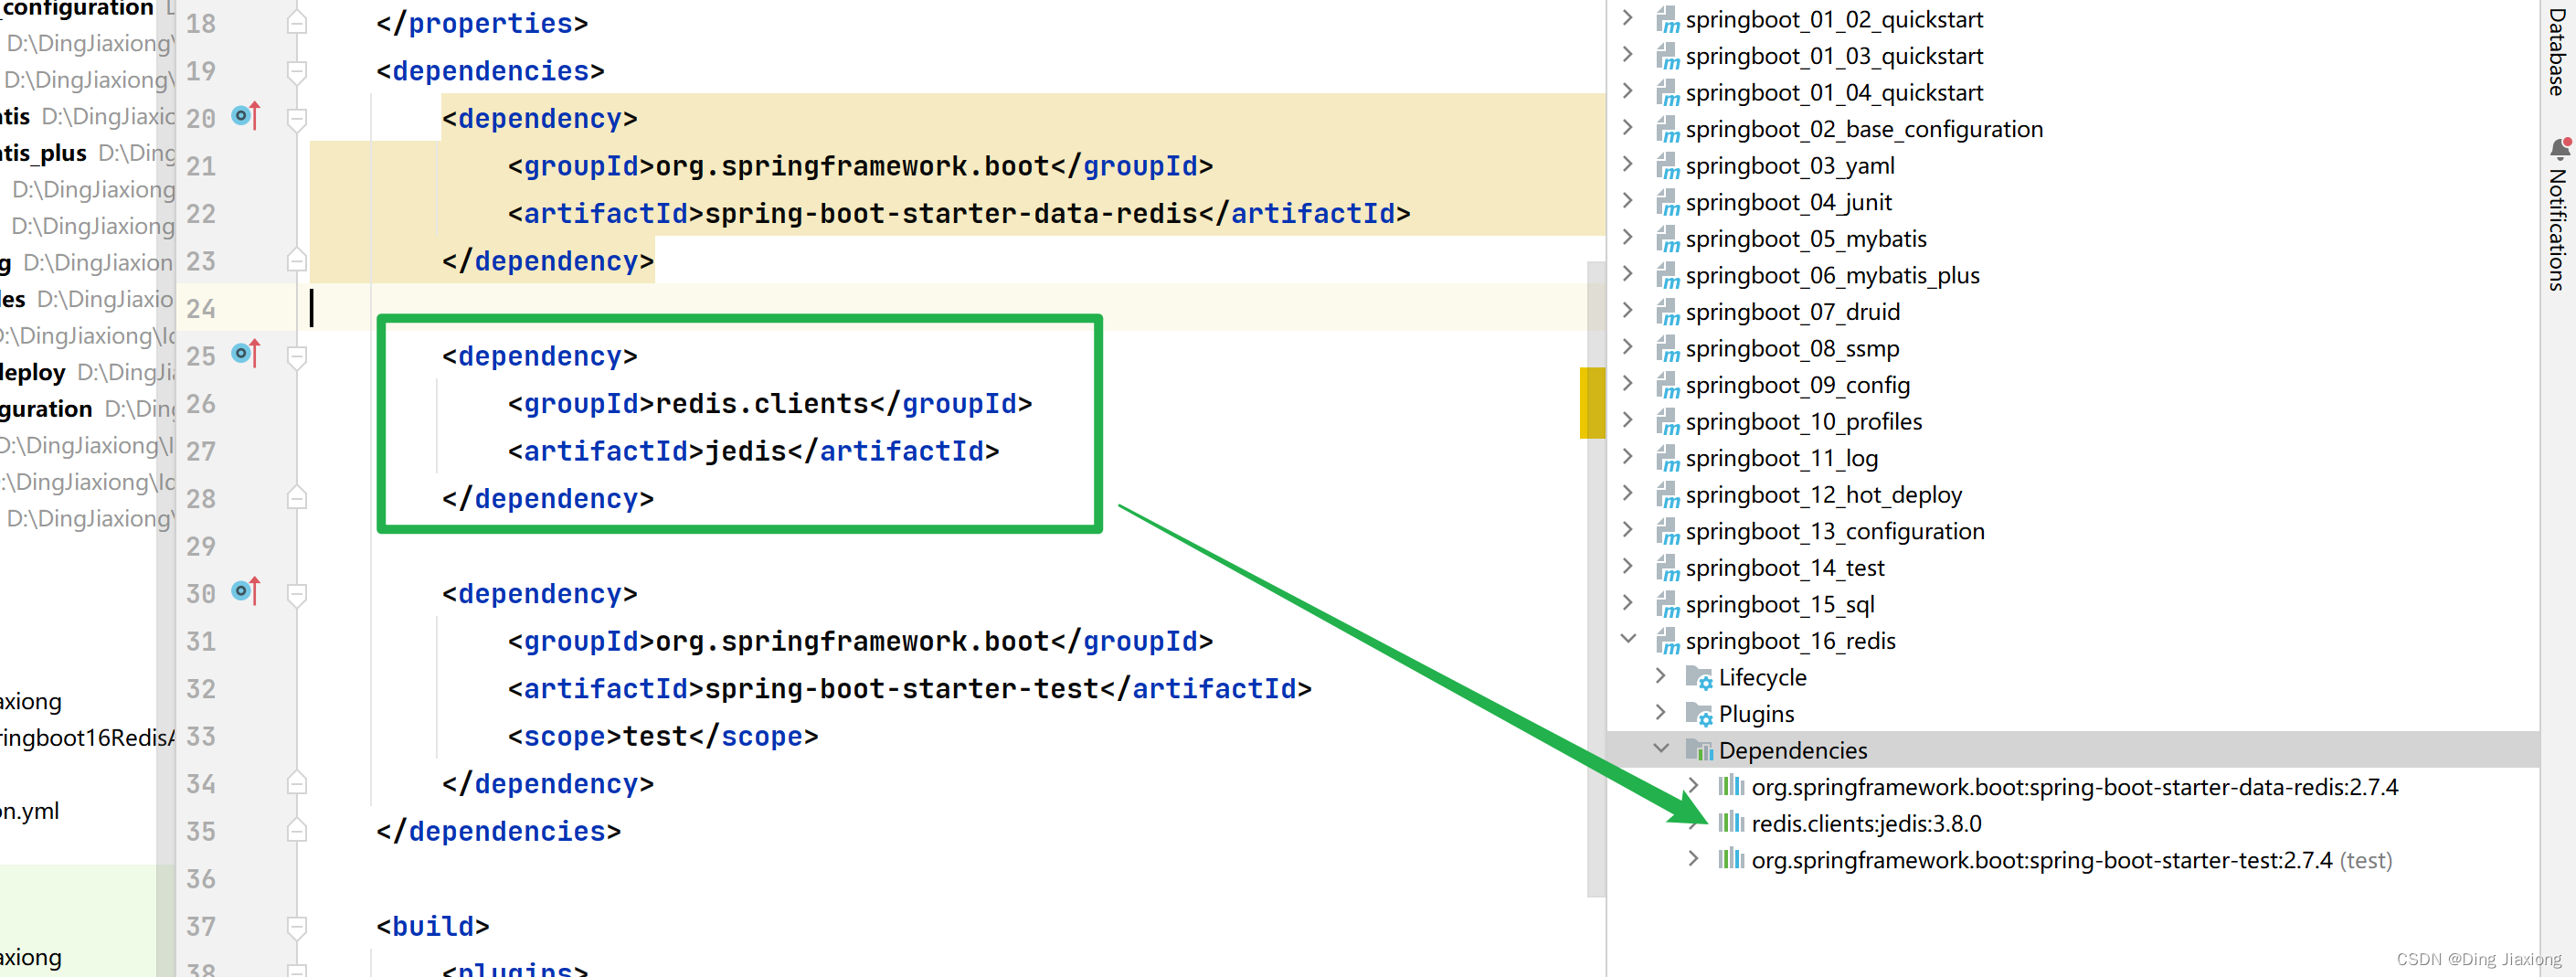
Task: Expand the spring-boot-starter-test dependency
Action: [1693, 859]
